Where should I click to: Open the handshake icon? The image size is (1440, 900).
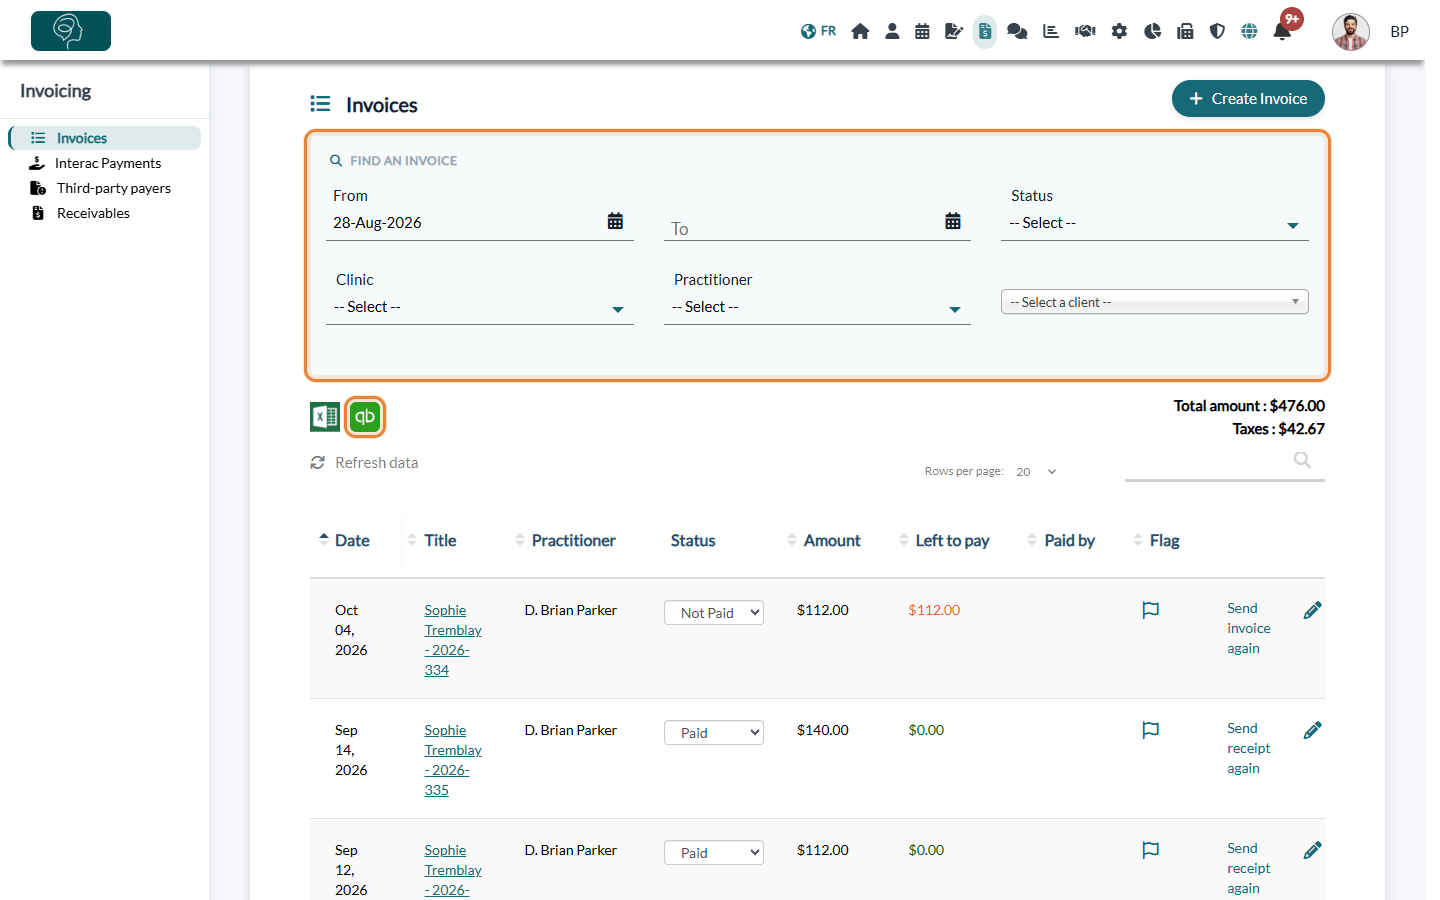point(1085,31)
